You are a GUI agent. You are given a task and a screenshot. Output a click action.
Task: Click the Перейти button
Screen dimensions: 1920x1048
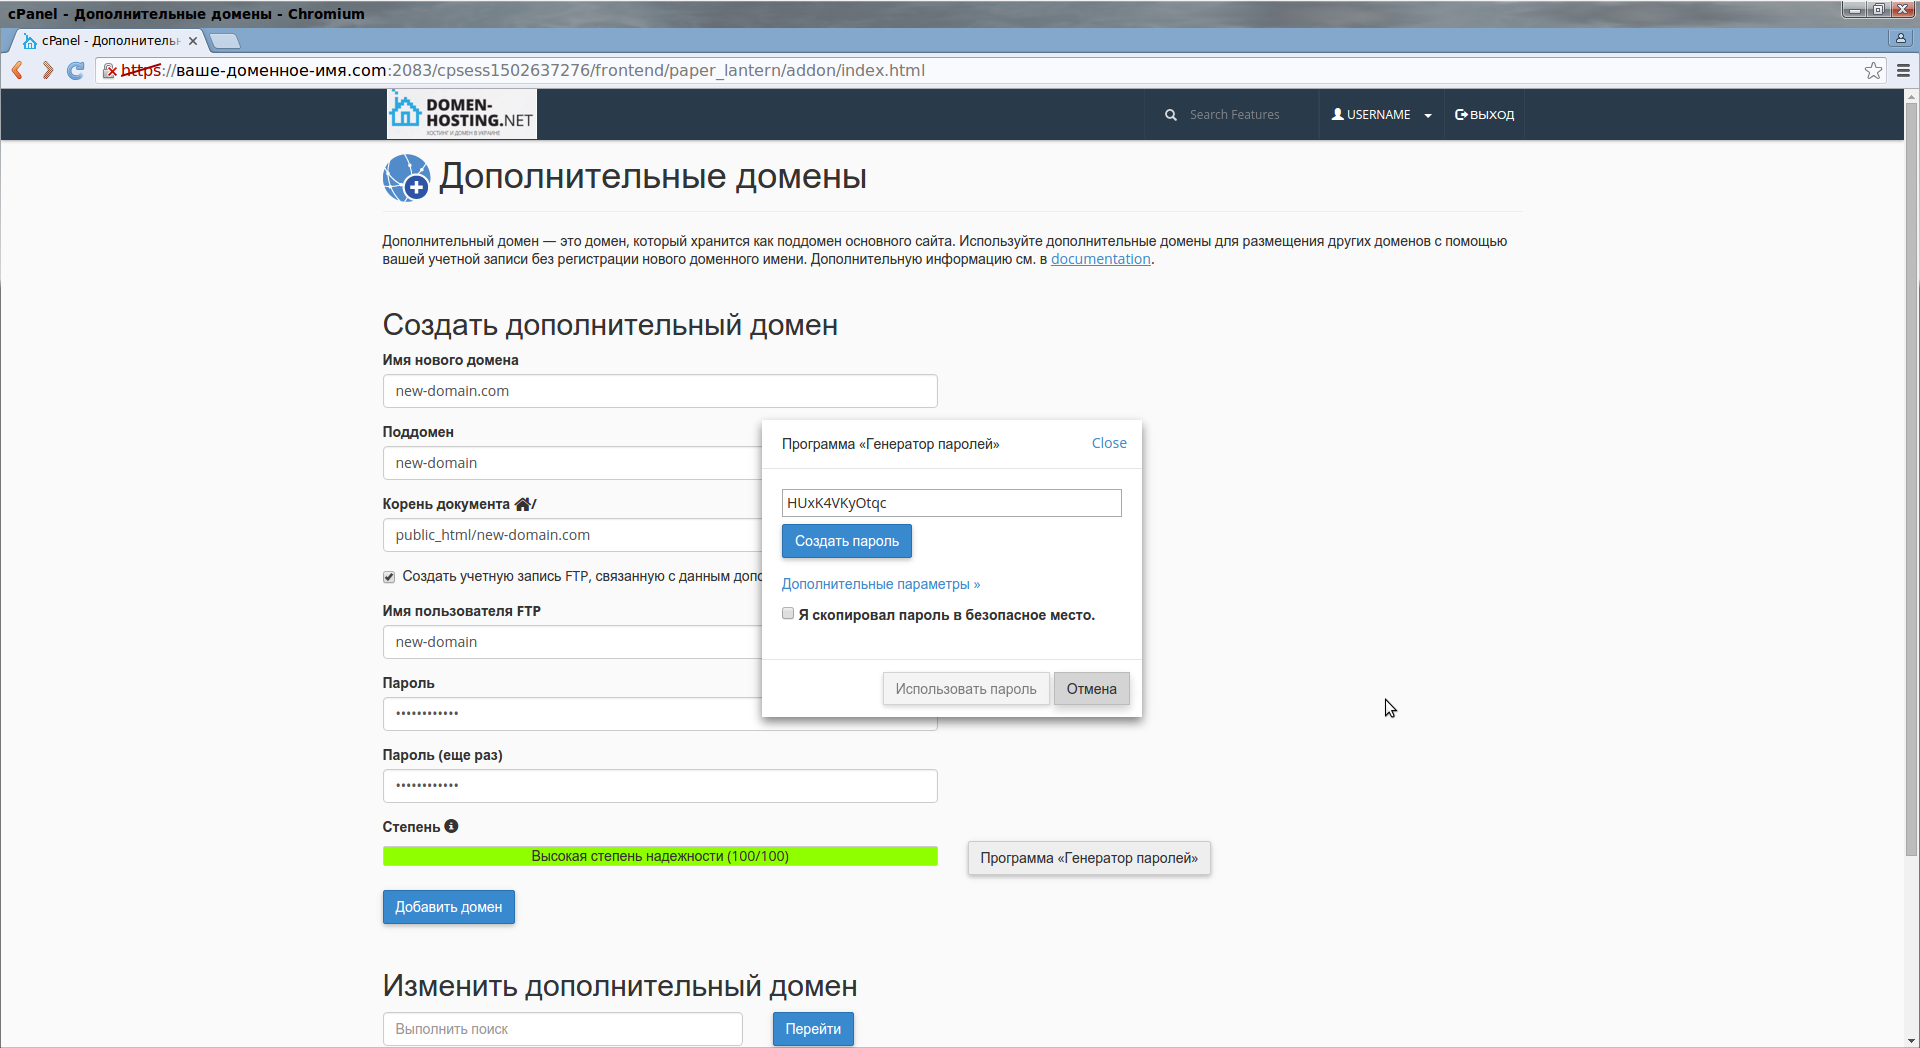(813, 1029)
